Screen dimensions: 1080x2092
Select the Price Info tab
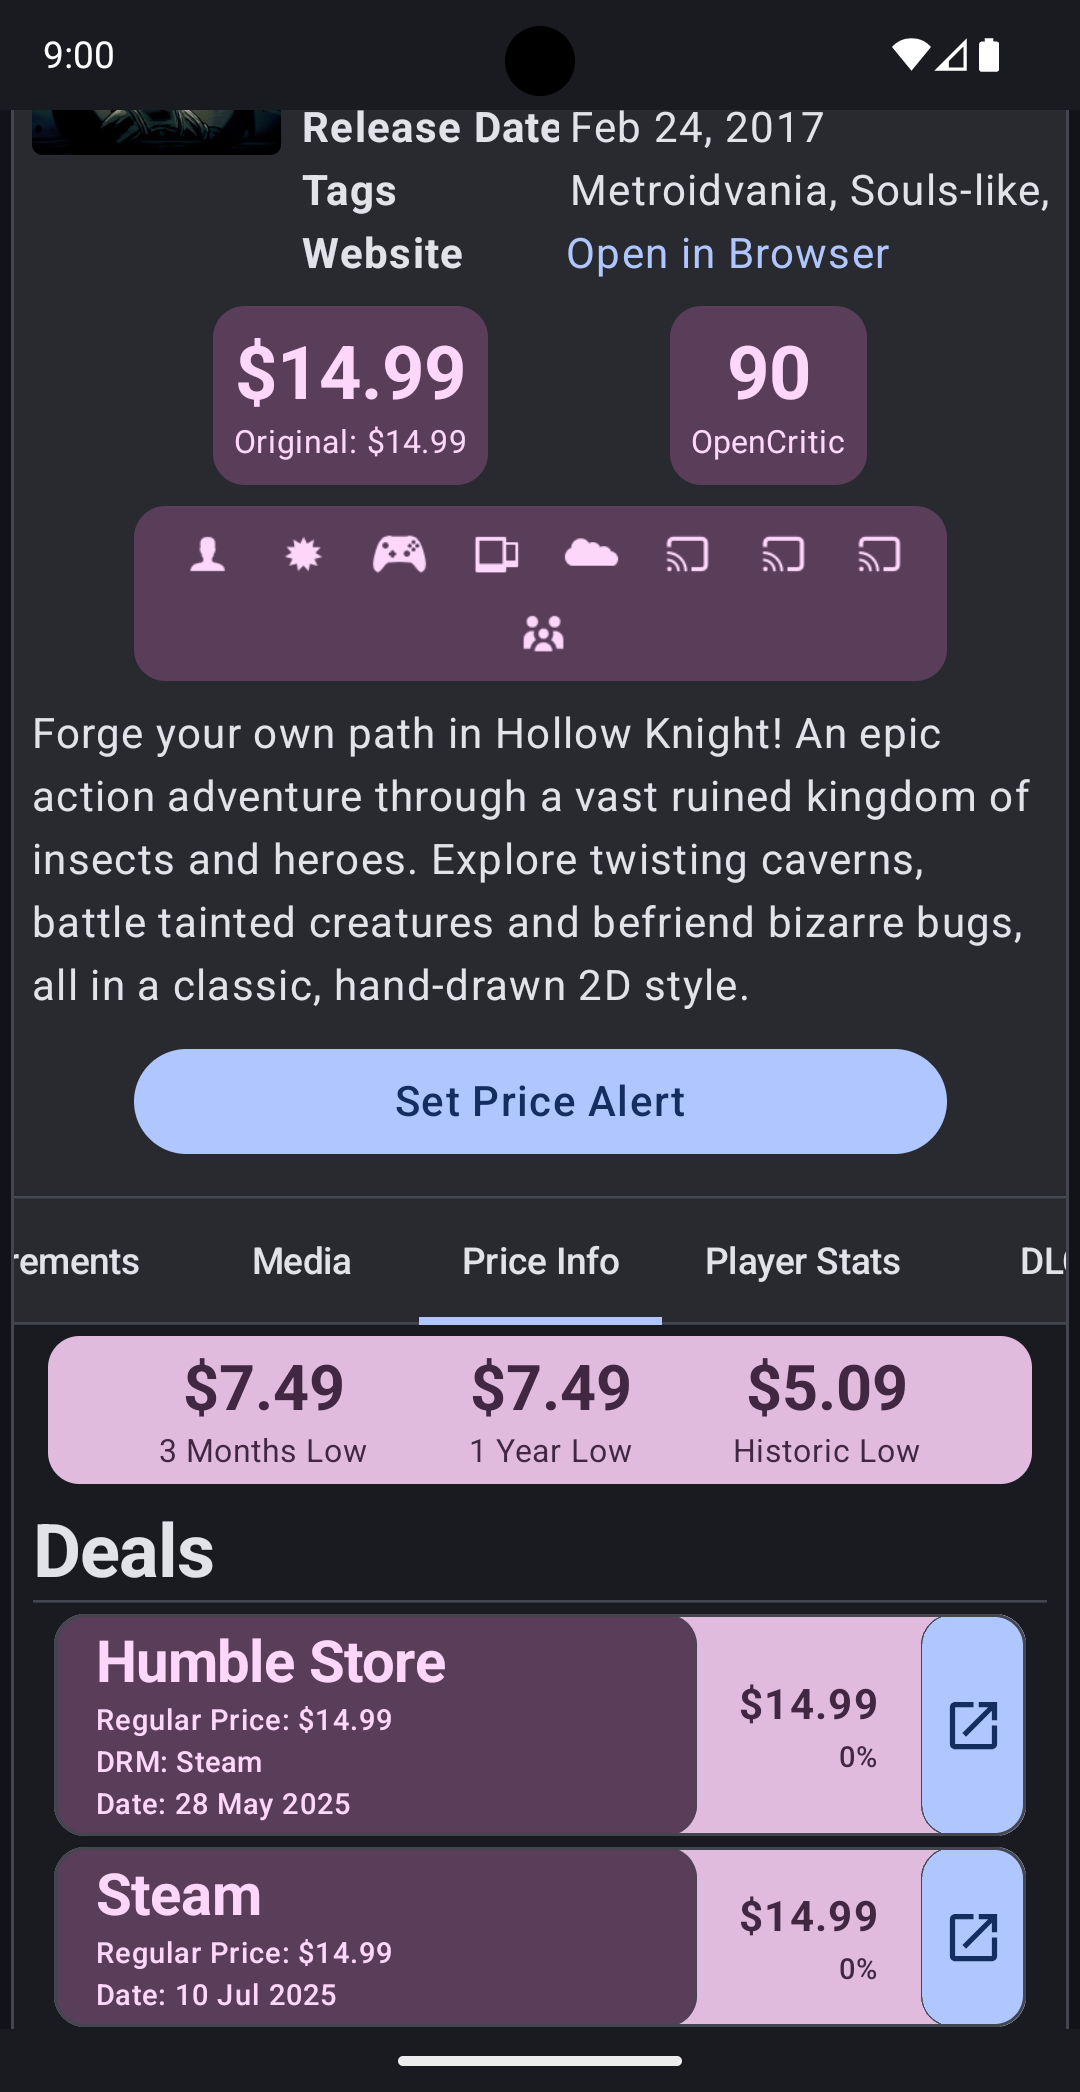click(x=540, y=1261)
